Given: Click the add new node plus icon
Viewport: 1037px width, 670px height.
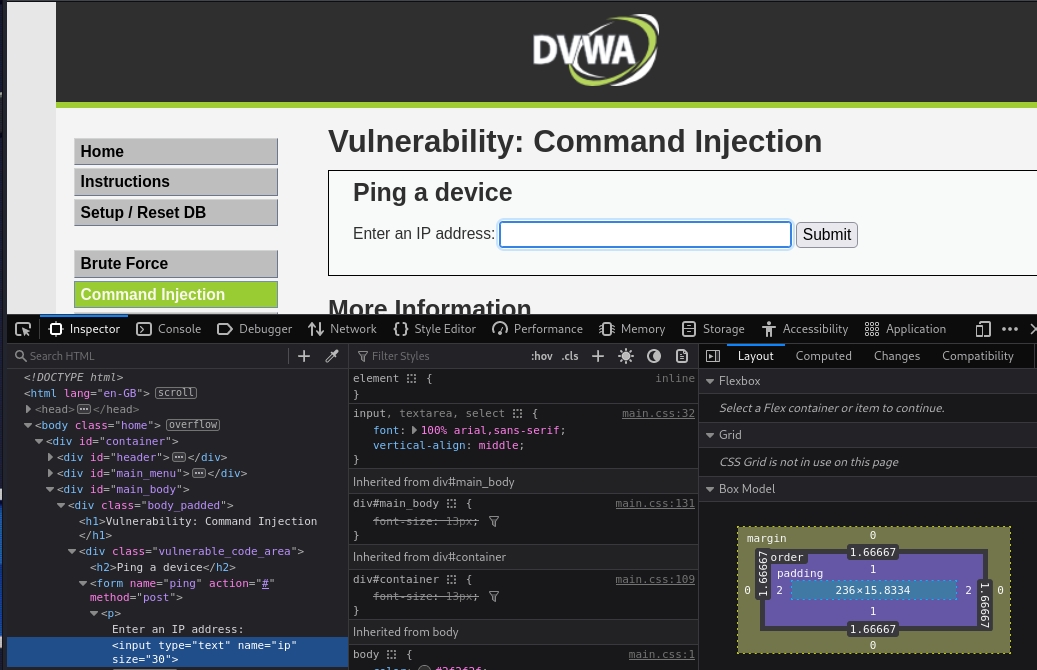Looking at the screenshot, I should pos(304,356).
